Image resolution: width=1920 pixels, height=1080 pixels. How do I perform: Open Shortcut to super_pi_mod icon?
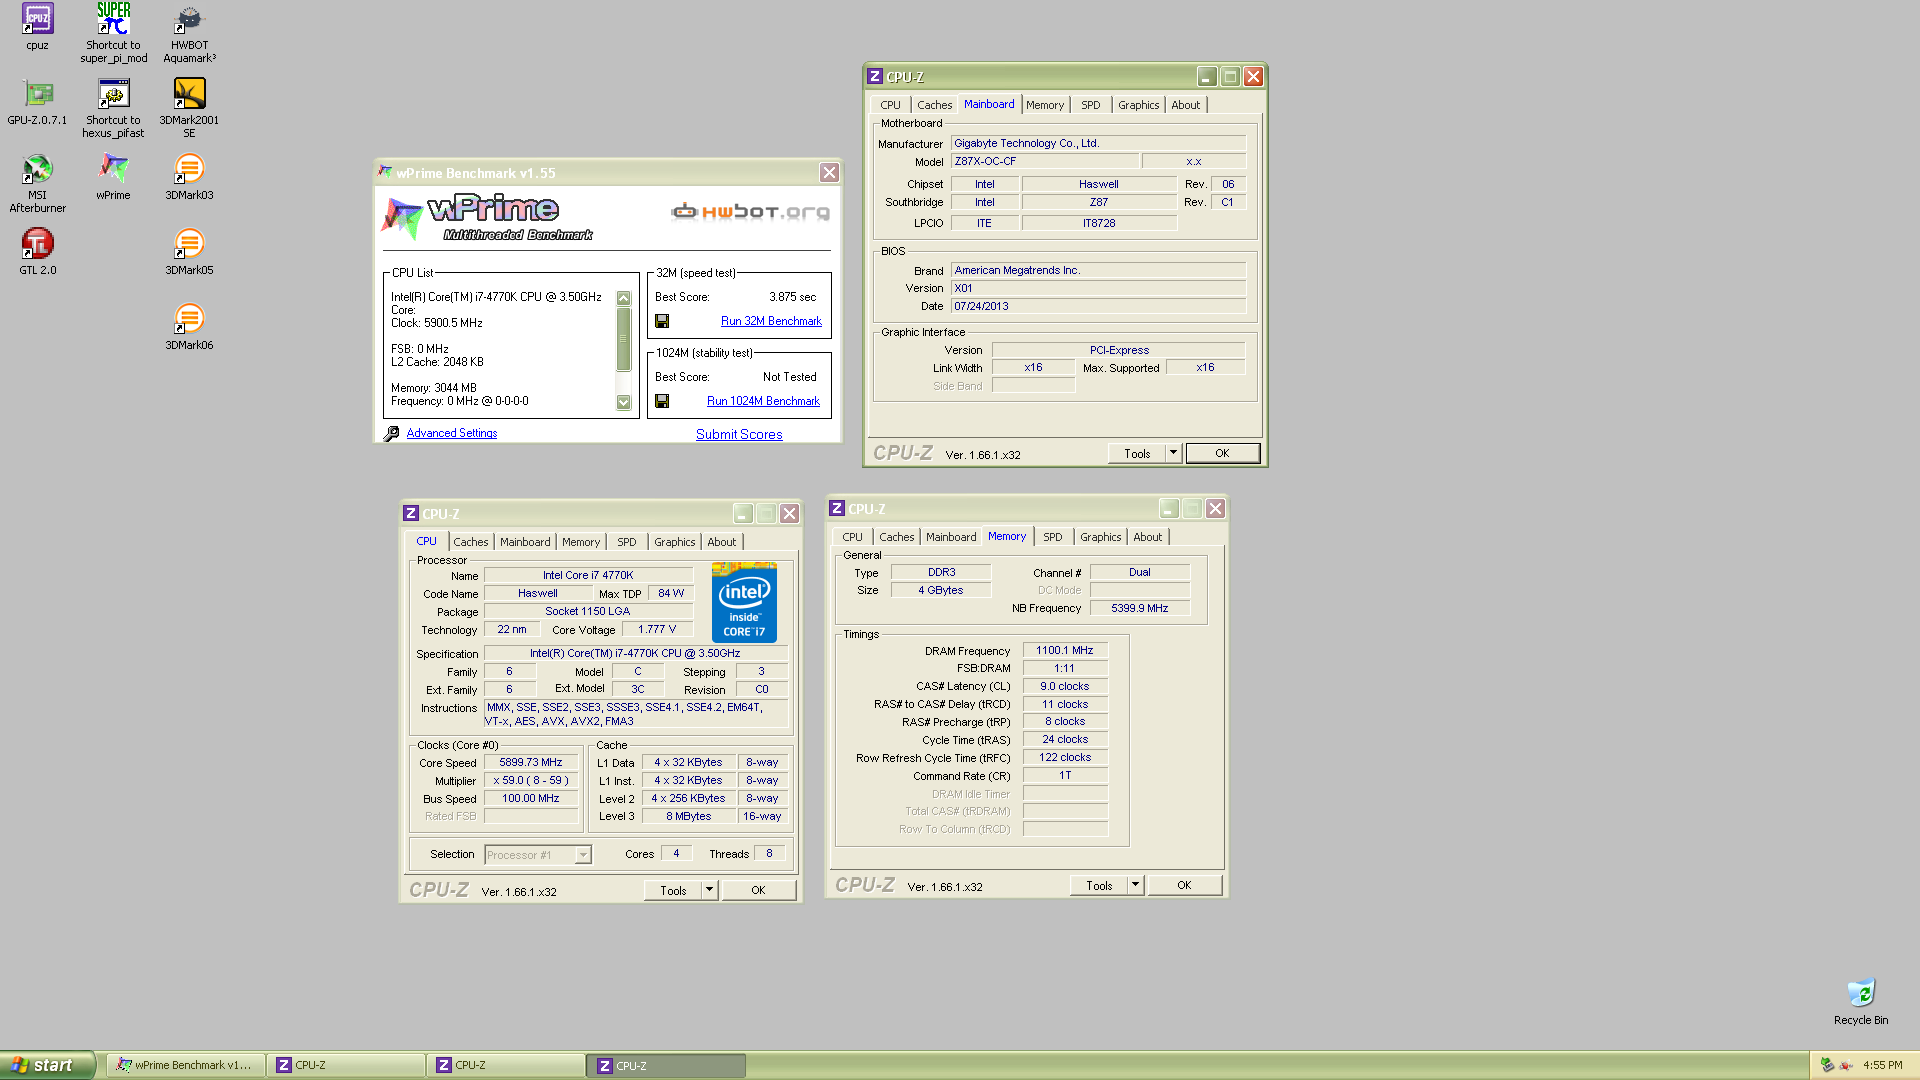[x=113, y=32]
